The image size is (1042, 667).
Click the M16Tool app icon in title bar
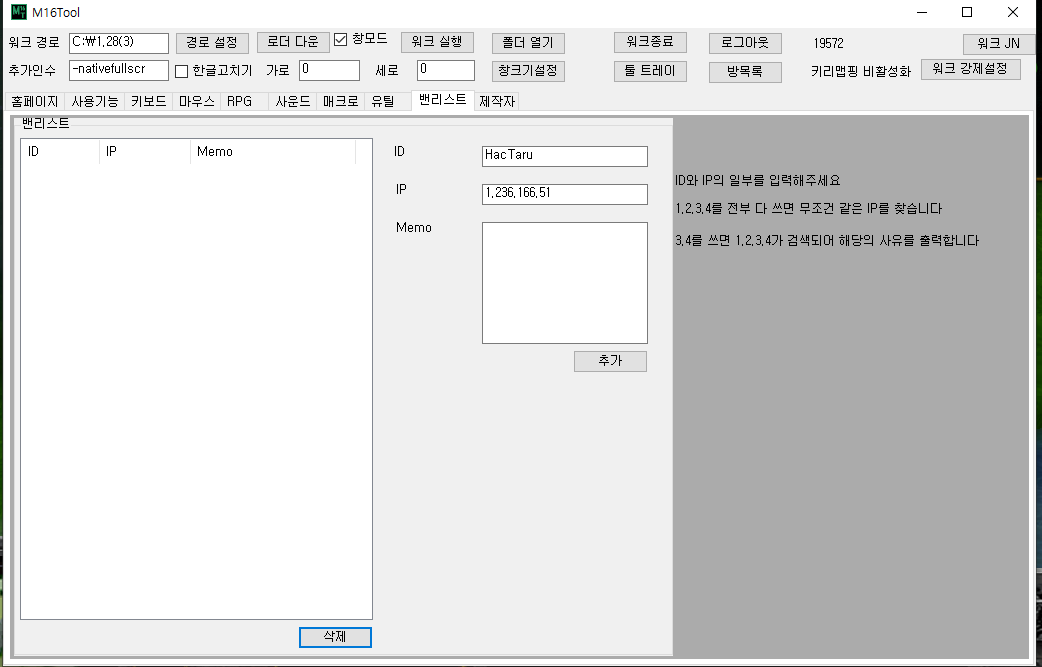click(x=19, y=13)
